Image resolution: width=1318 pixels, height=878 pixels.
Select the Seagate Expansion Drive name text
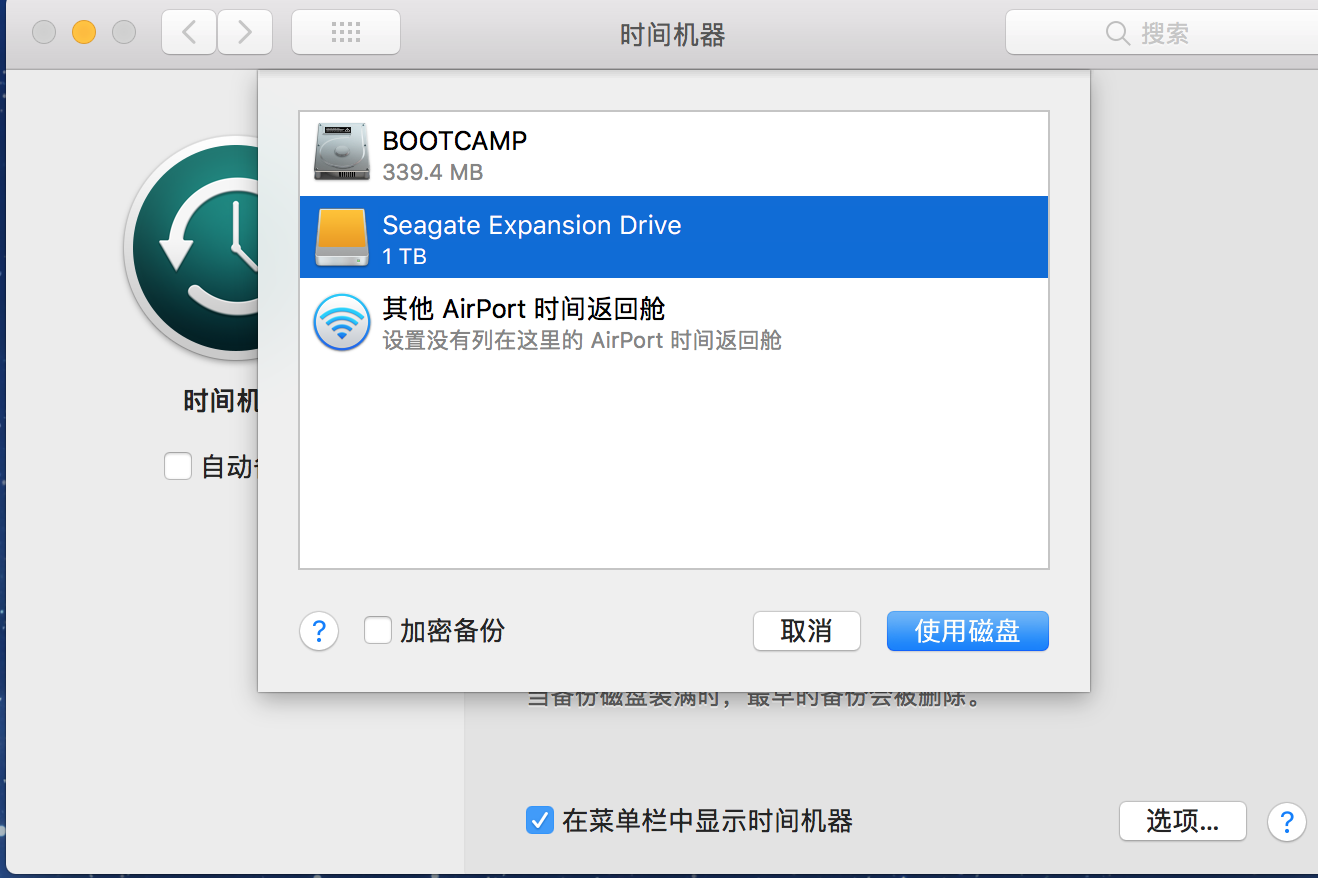(532, 225)
